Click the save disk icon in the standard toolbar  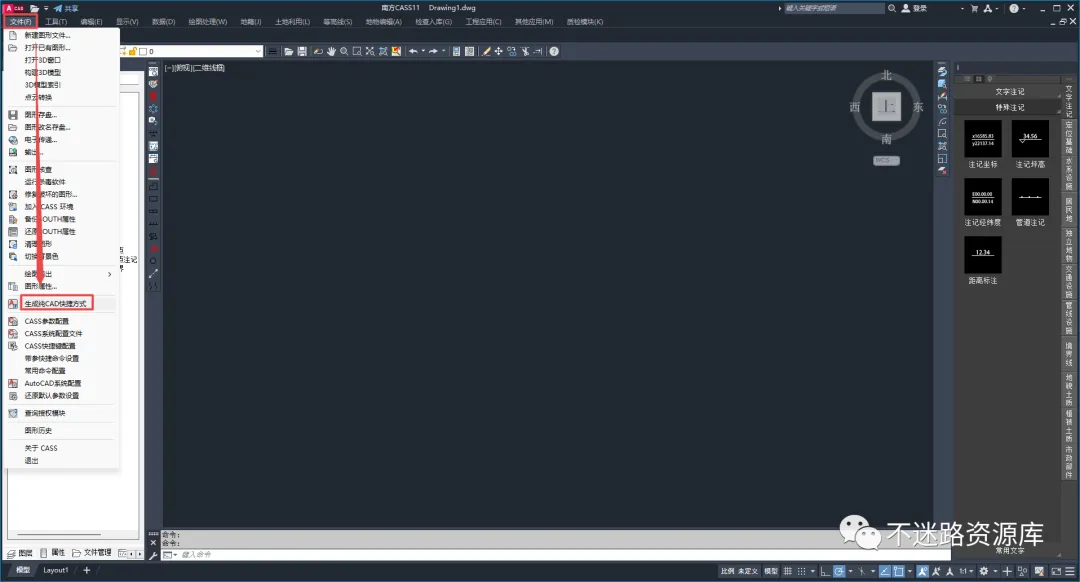tap(302, 52)
